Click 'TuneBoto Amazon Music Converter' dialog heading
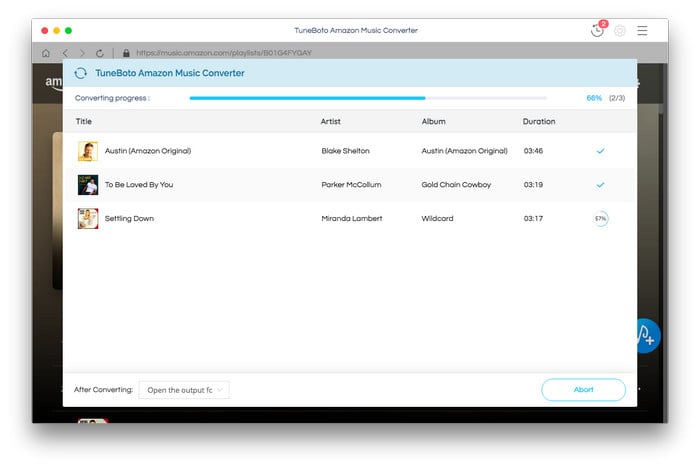Screen dimensions: 700x469 click(x=170, y=73)
